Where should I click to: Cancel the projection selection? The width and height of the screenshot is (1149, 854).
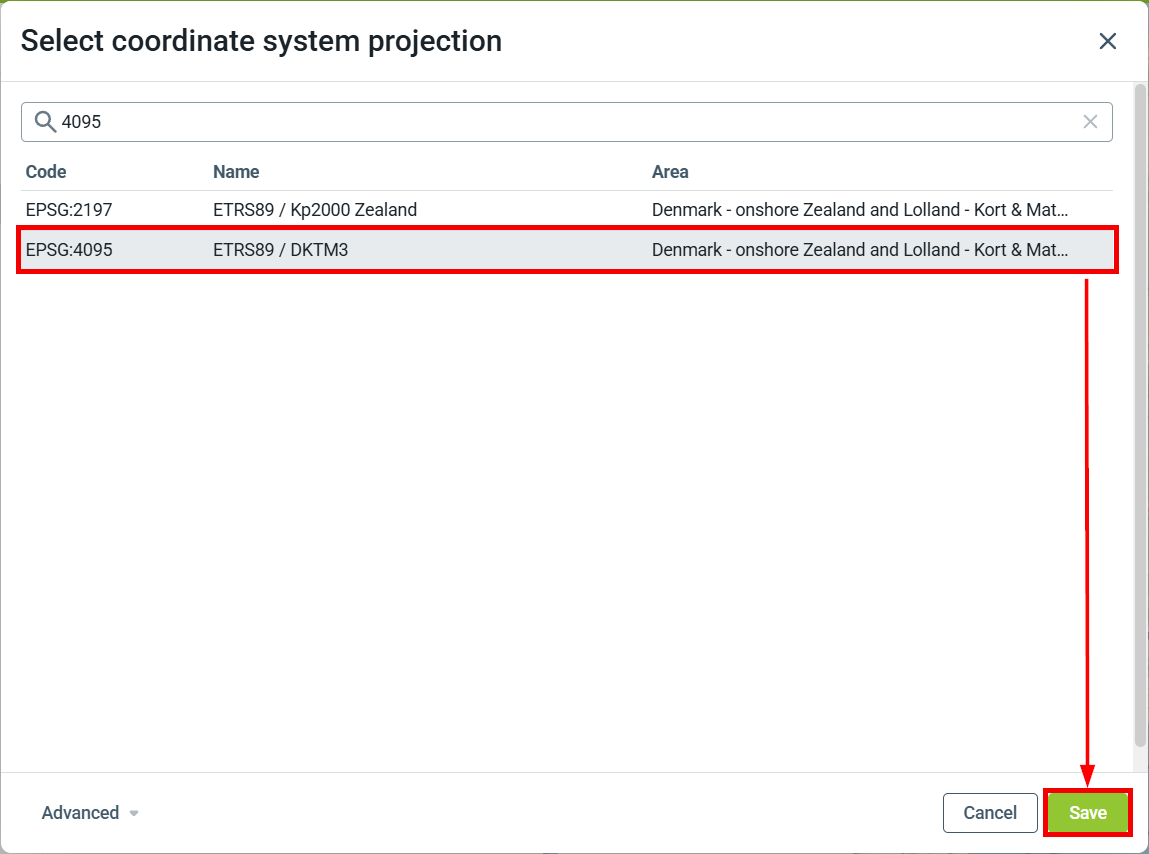pyautogui.click(x=990, y=812)
